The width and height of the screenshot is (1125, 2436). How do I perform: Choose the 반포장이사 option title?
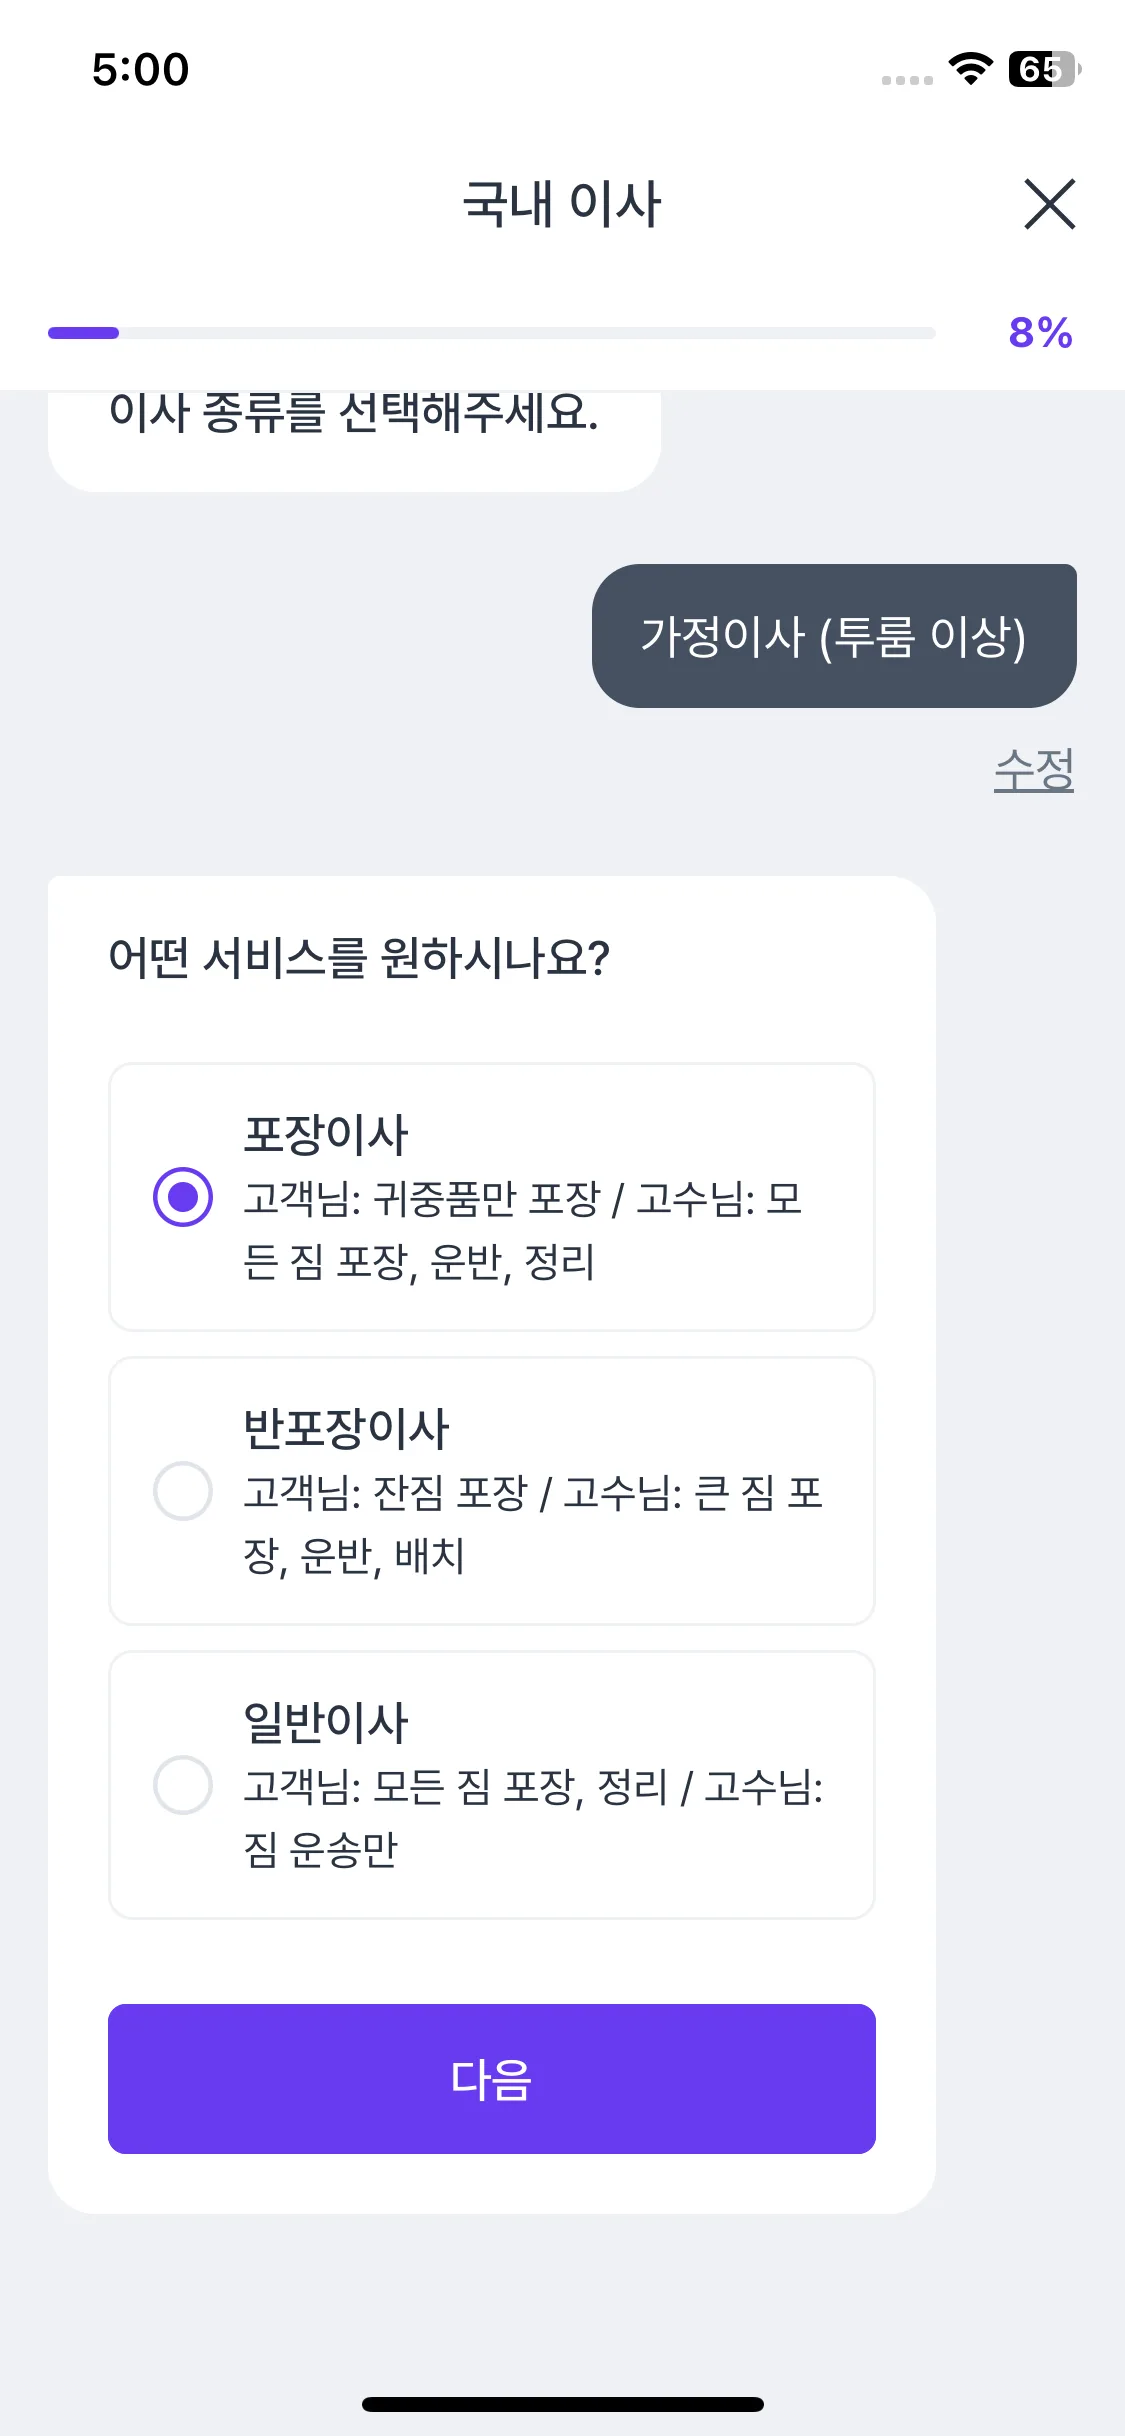(346, 1428)
